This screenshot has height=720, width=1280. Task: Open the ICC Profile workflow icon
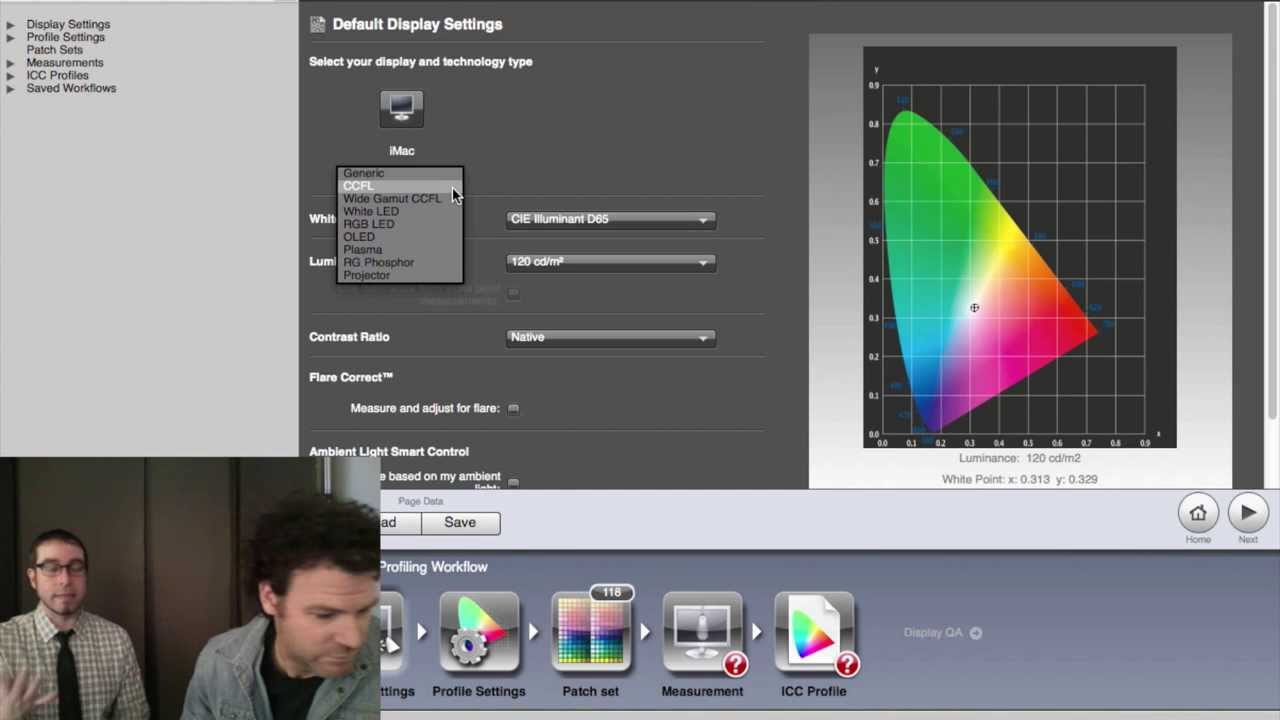(x=814, y=632)
